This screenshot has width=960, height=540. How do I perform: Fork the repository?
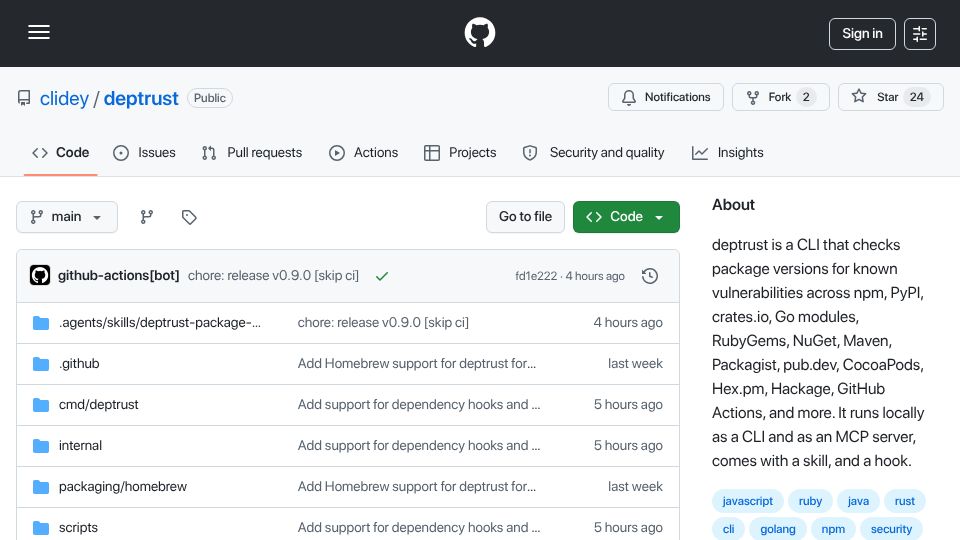click(781, 97)
